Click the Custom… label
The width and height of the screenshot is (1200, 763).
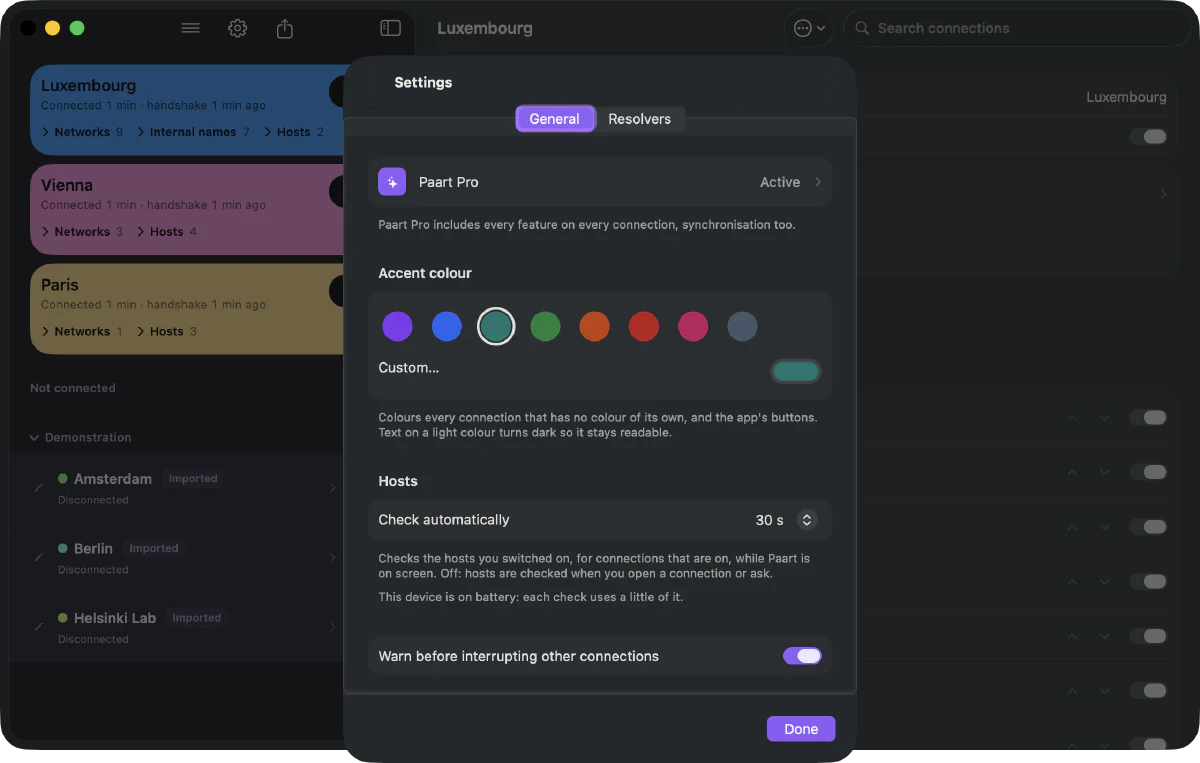pos(409,368)
